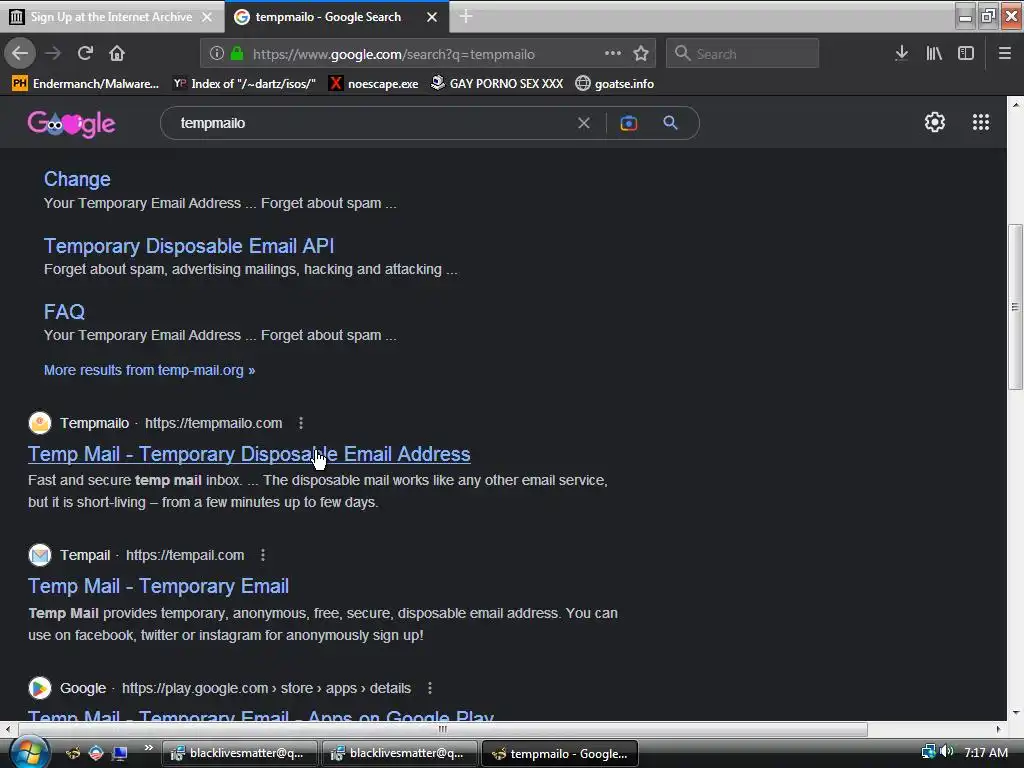Open the network tray icon

pos(928,752)
